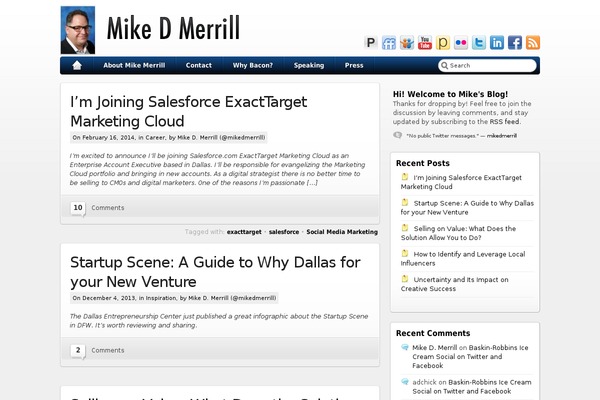The image size is (600, 400).
Task: Click the Comments label next to 10
Action: pyautogui.click(x=108, y=208)
